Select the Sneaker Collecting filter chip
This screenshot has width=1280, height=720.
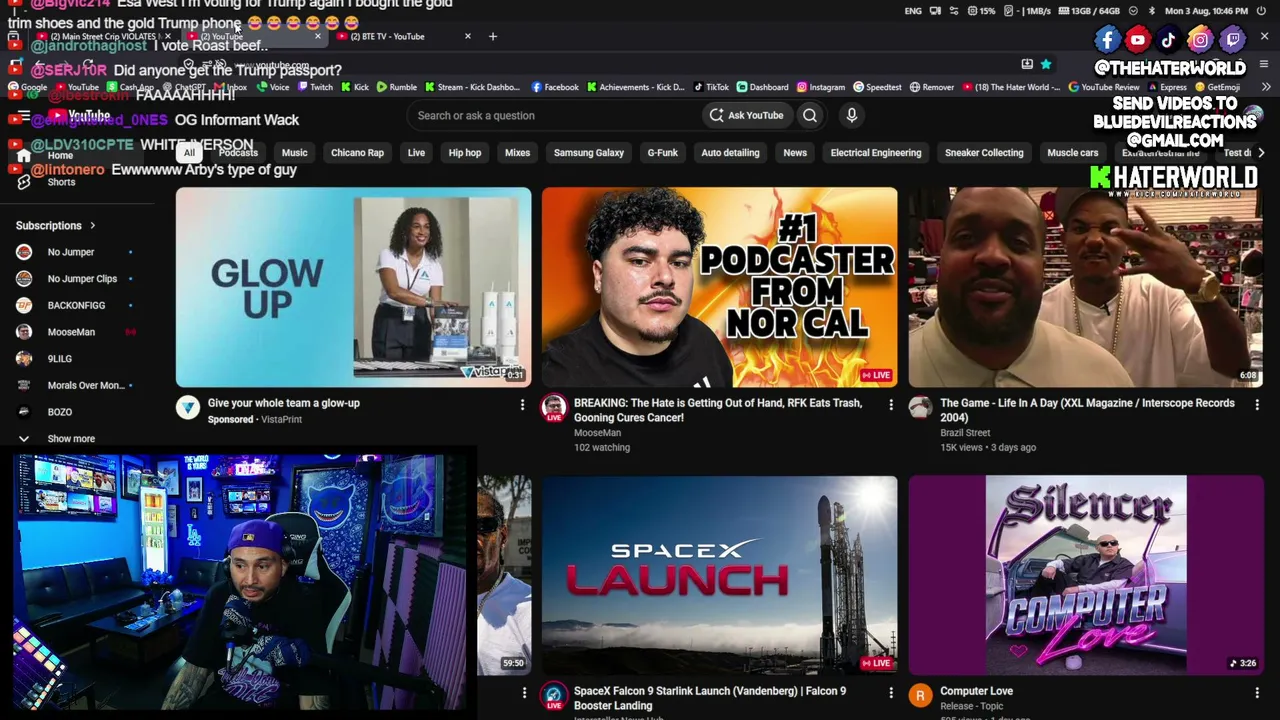point(984,153)
